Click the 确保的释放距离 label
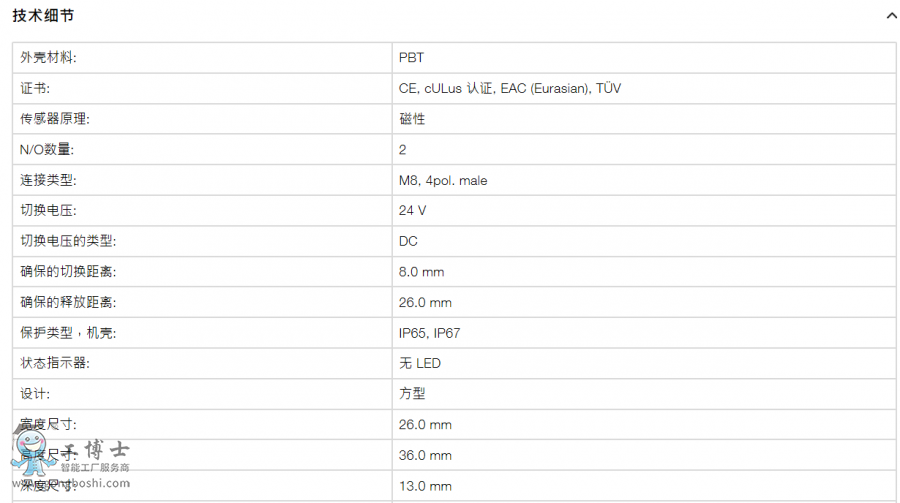Screen dimensions: 900x503 (68, 303)
